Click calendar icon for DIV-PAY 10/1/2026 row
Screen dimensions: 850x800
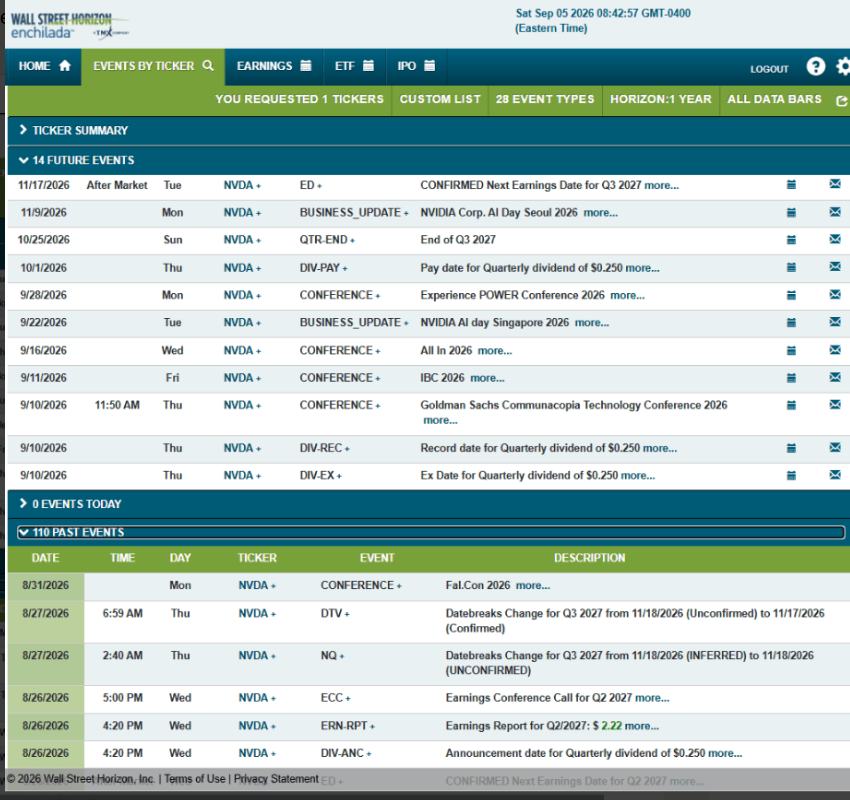pyautogui.click(x=791, y=267)
